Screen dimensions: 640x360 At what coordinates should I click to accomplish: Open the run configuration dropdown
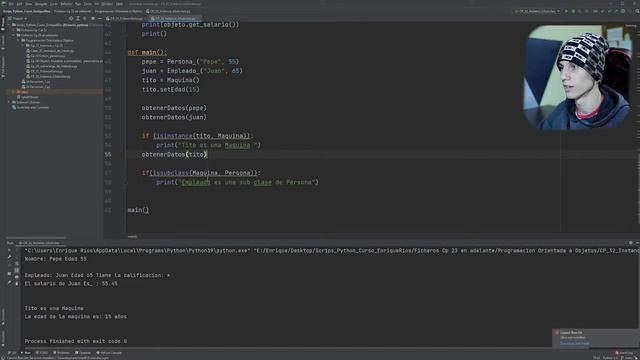[538, 11]
